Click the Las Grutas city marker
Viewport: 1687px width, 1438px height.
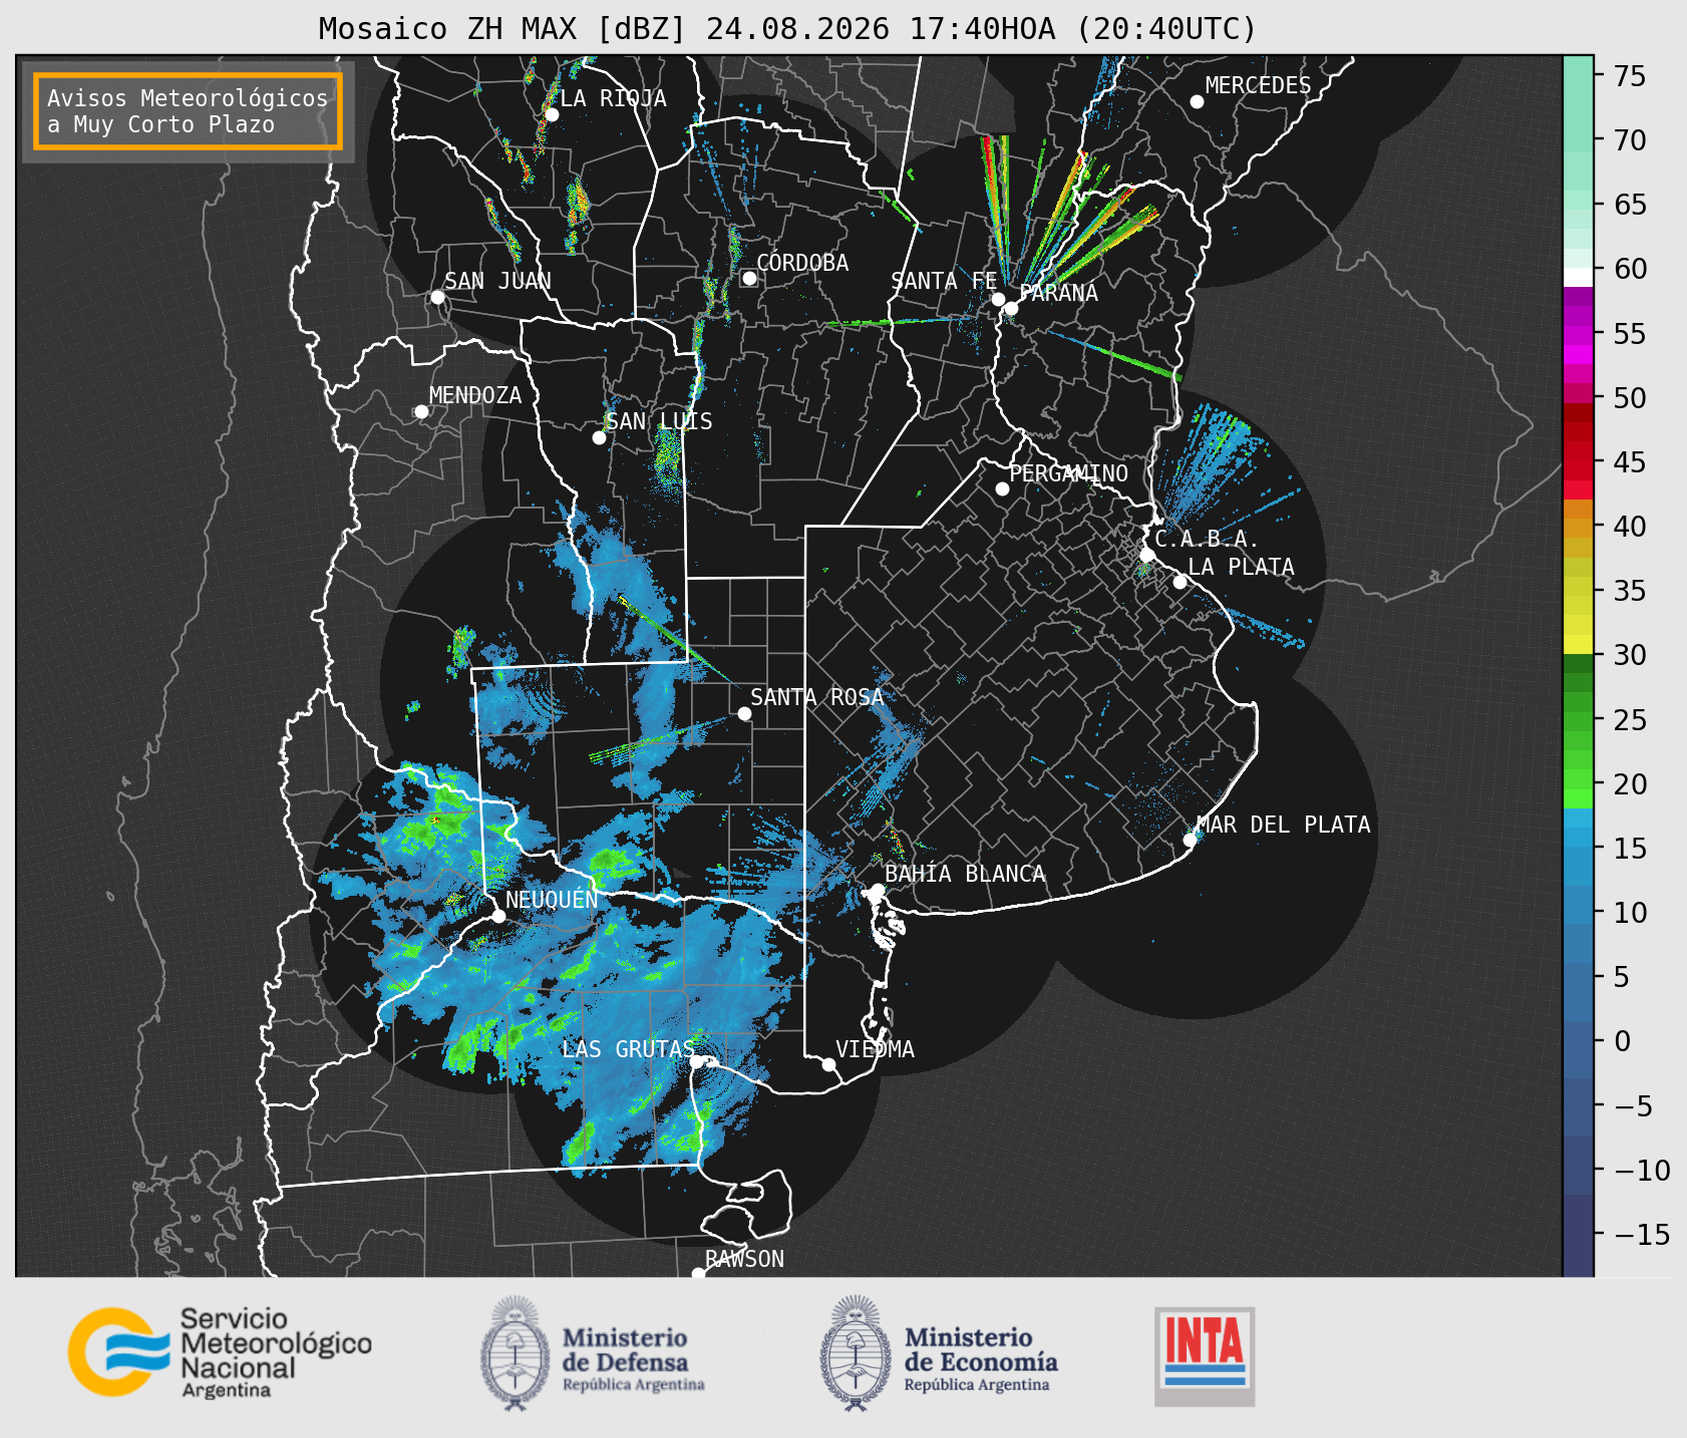click(x=697, y=1062)
